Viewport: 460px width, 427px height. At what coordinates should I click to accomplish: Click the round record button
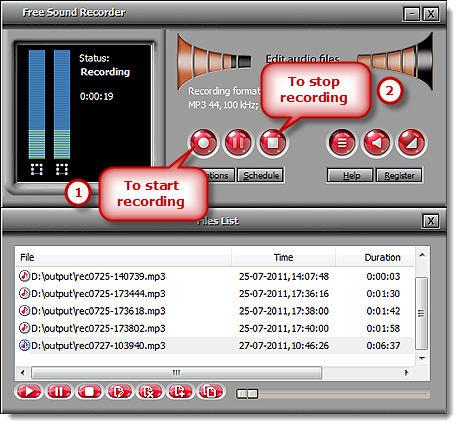click(x=203, y=143)
